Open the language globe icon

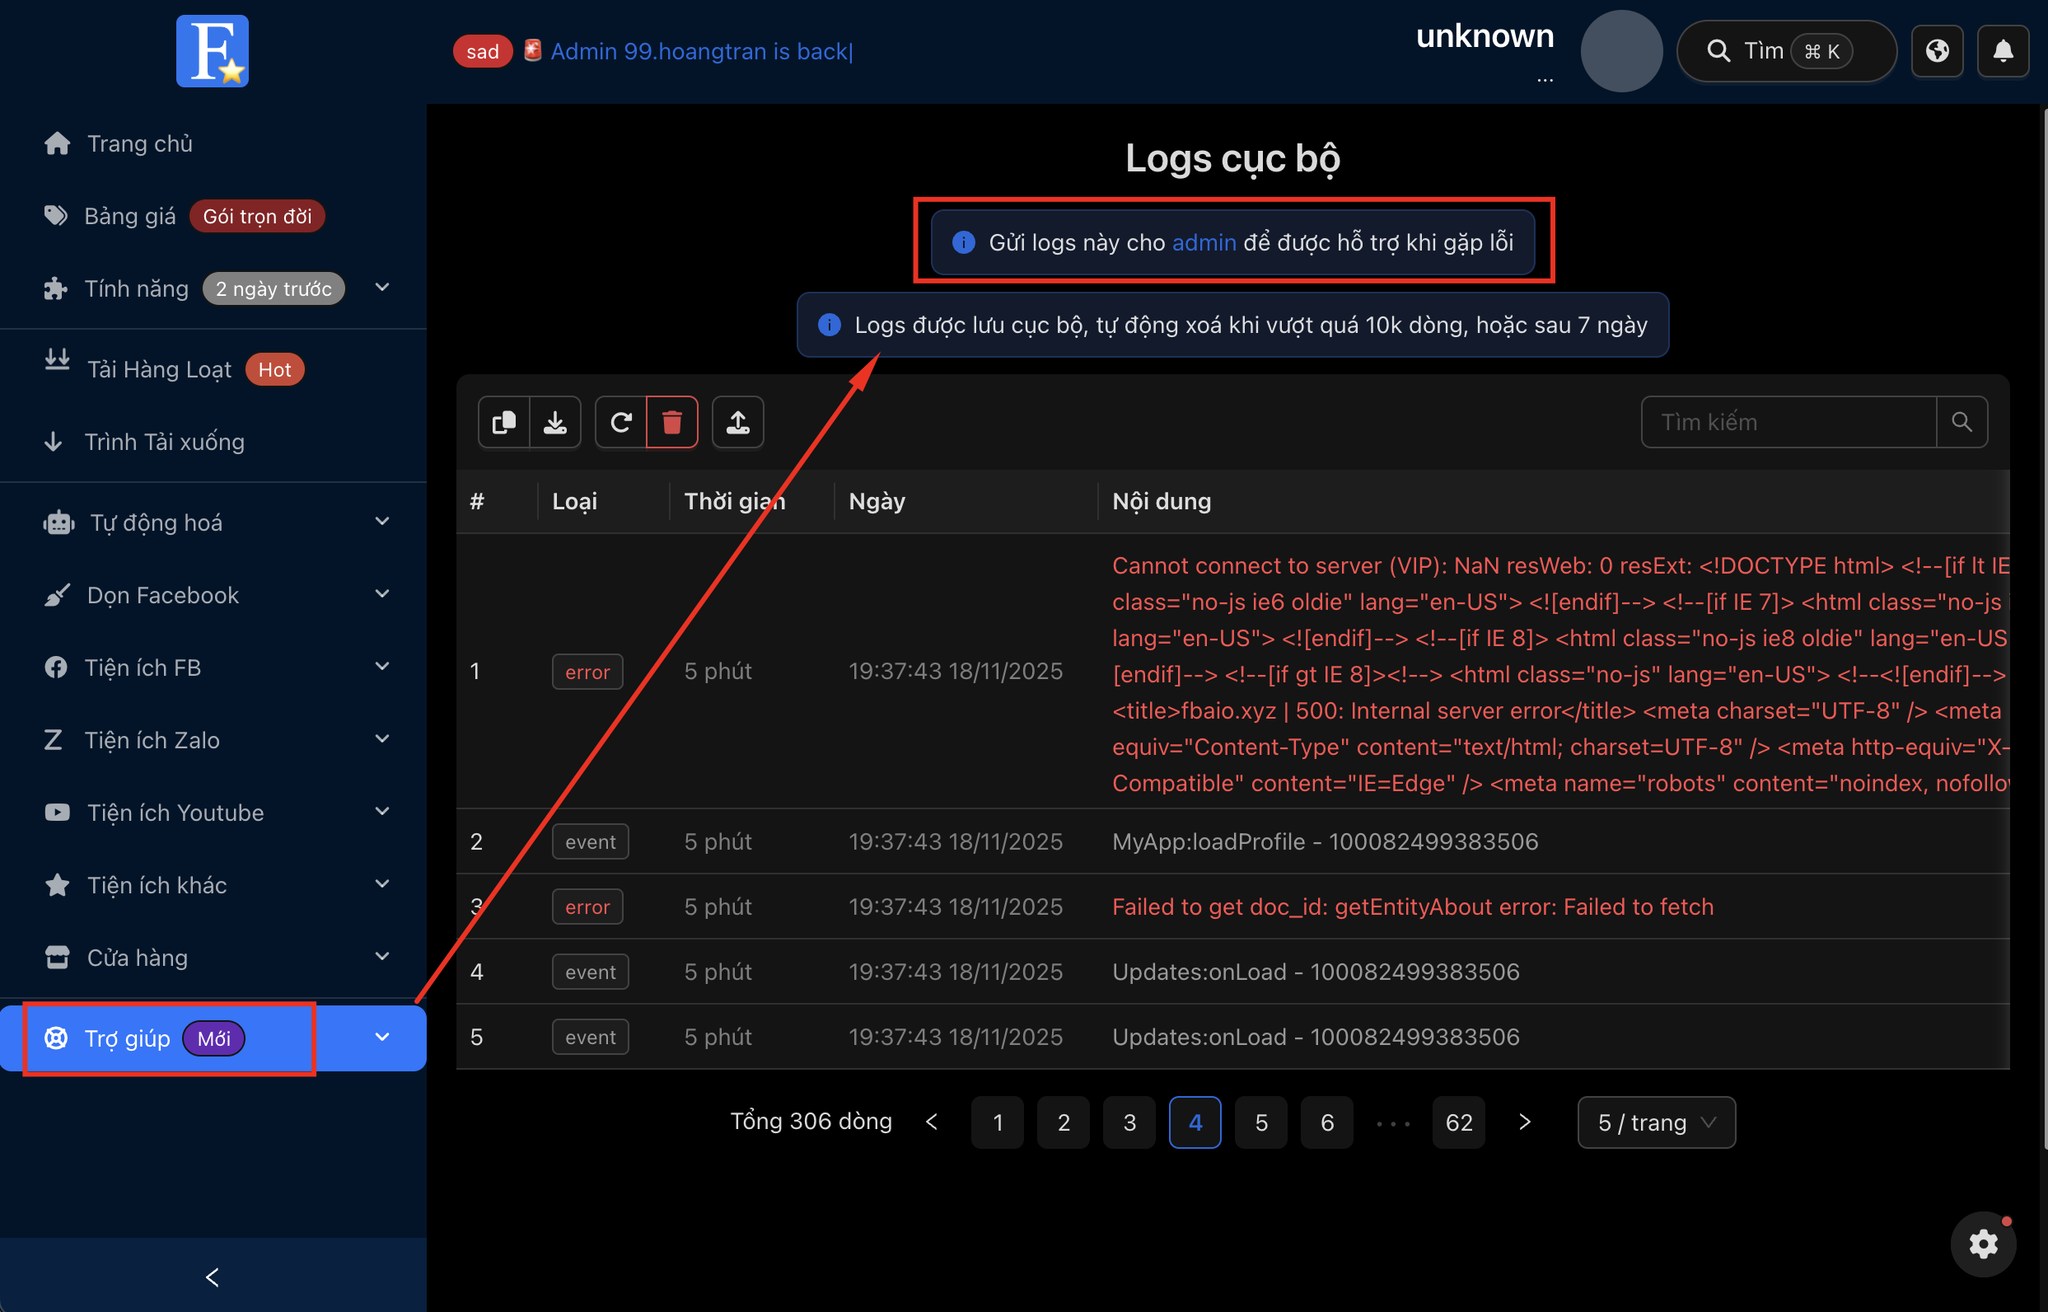(1937, 51)
